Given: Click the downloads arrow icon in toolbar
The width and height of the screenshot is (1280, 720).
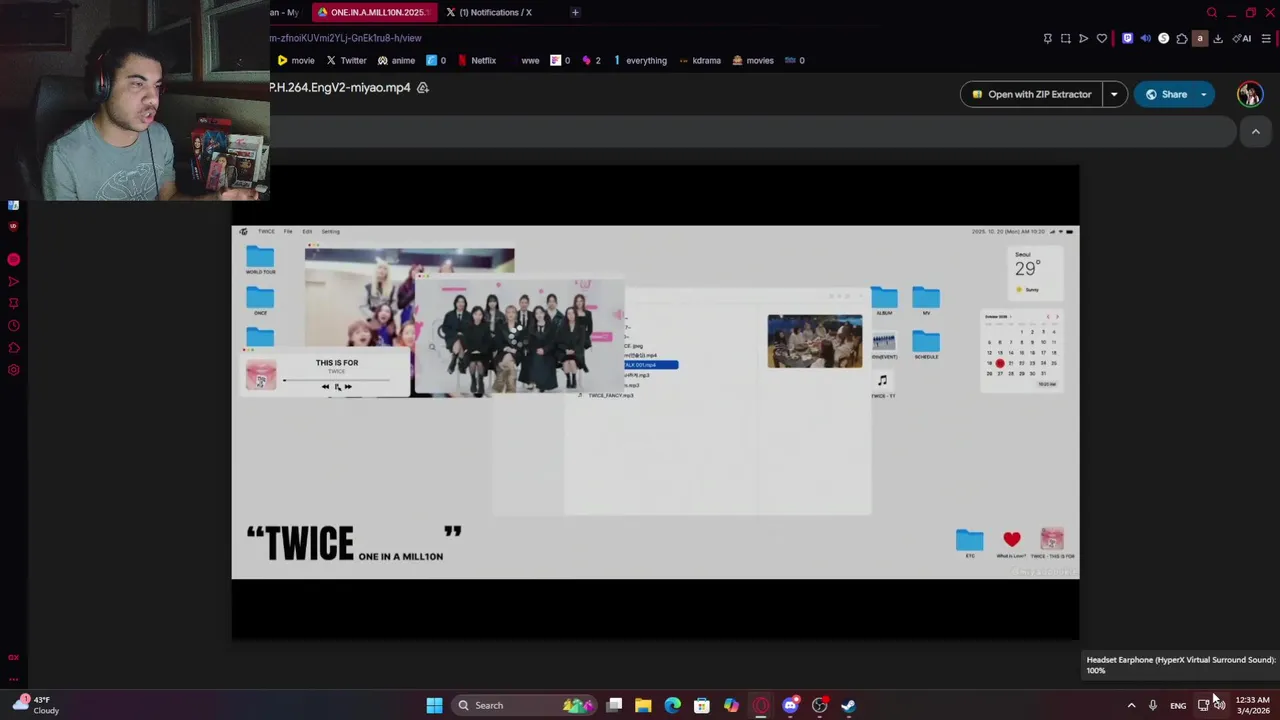Looking at the screenshot, I should pos(1218,38).
